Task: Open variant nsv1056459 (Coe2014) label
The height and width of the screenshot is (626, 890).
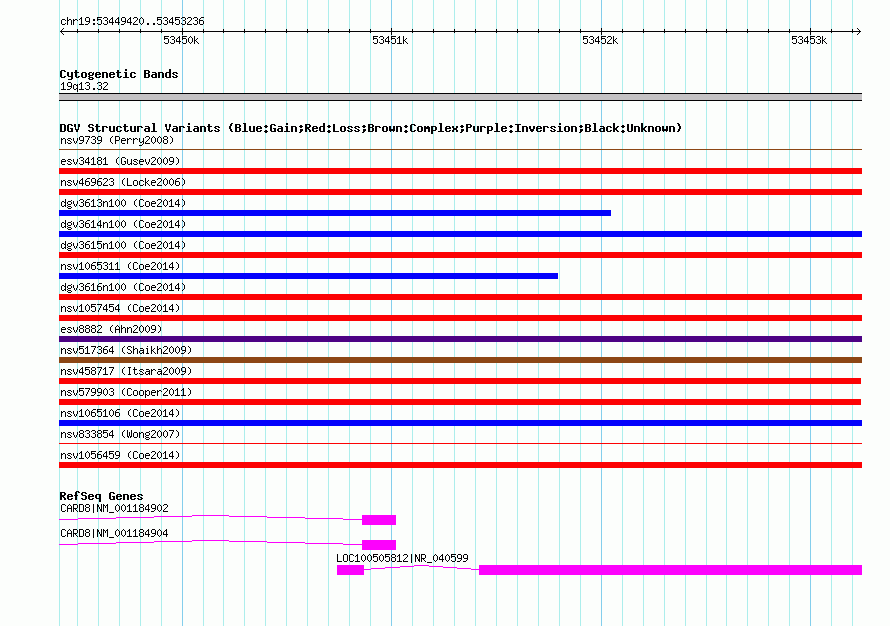Action: pos(120,455)
